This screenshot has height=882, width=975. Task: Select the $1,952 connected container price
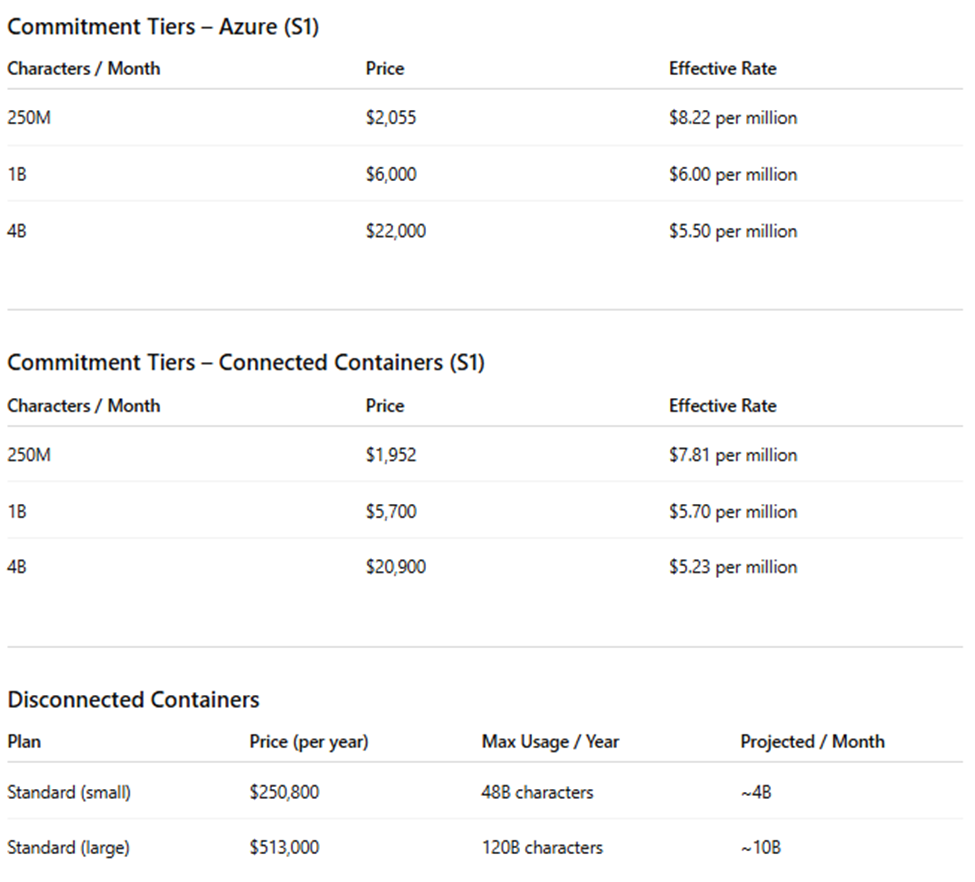tap(390, 455)
